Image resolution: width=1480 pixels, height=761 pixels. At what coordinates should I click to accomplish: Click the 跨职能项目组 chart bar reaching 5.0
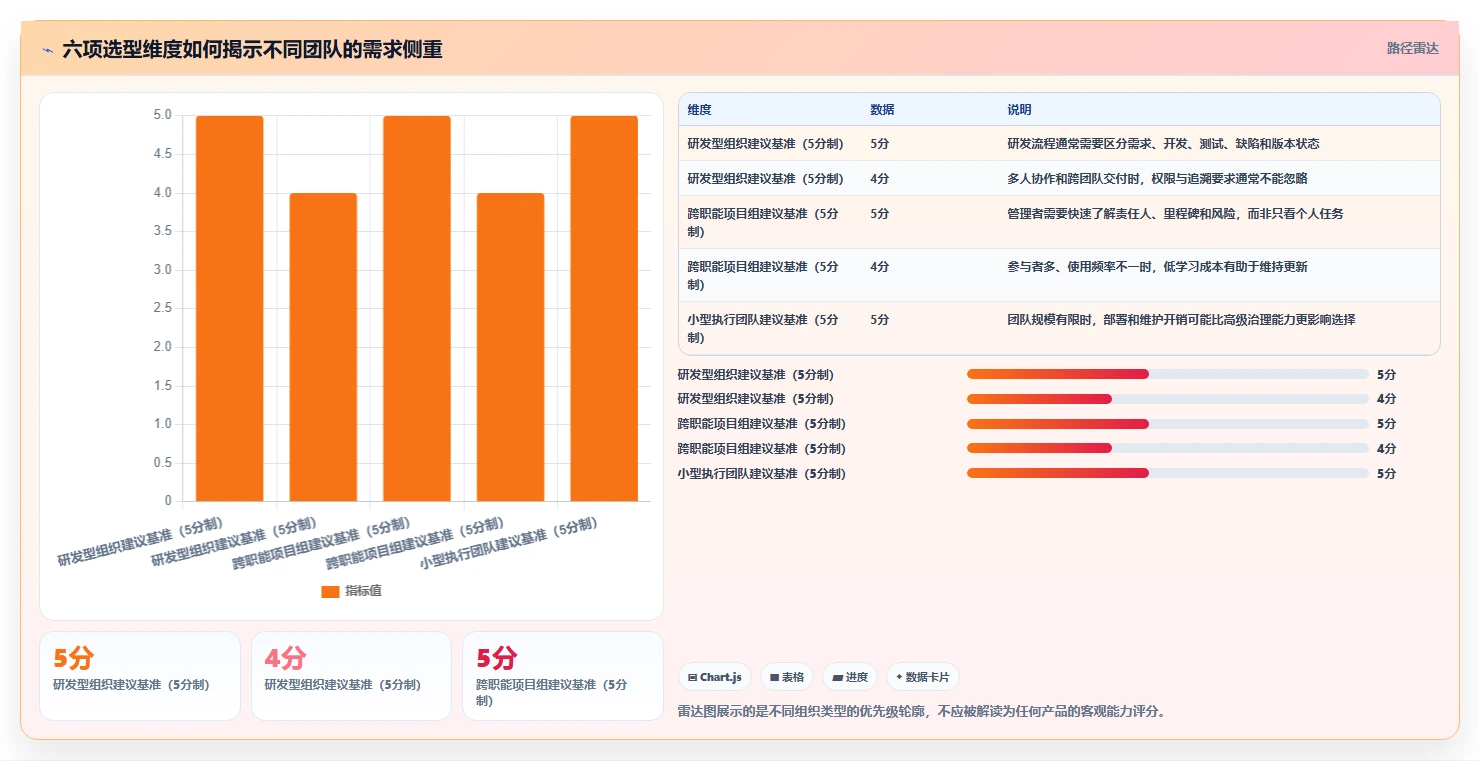[417, 308]
